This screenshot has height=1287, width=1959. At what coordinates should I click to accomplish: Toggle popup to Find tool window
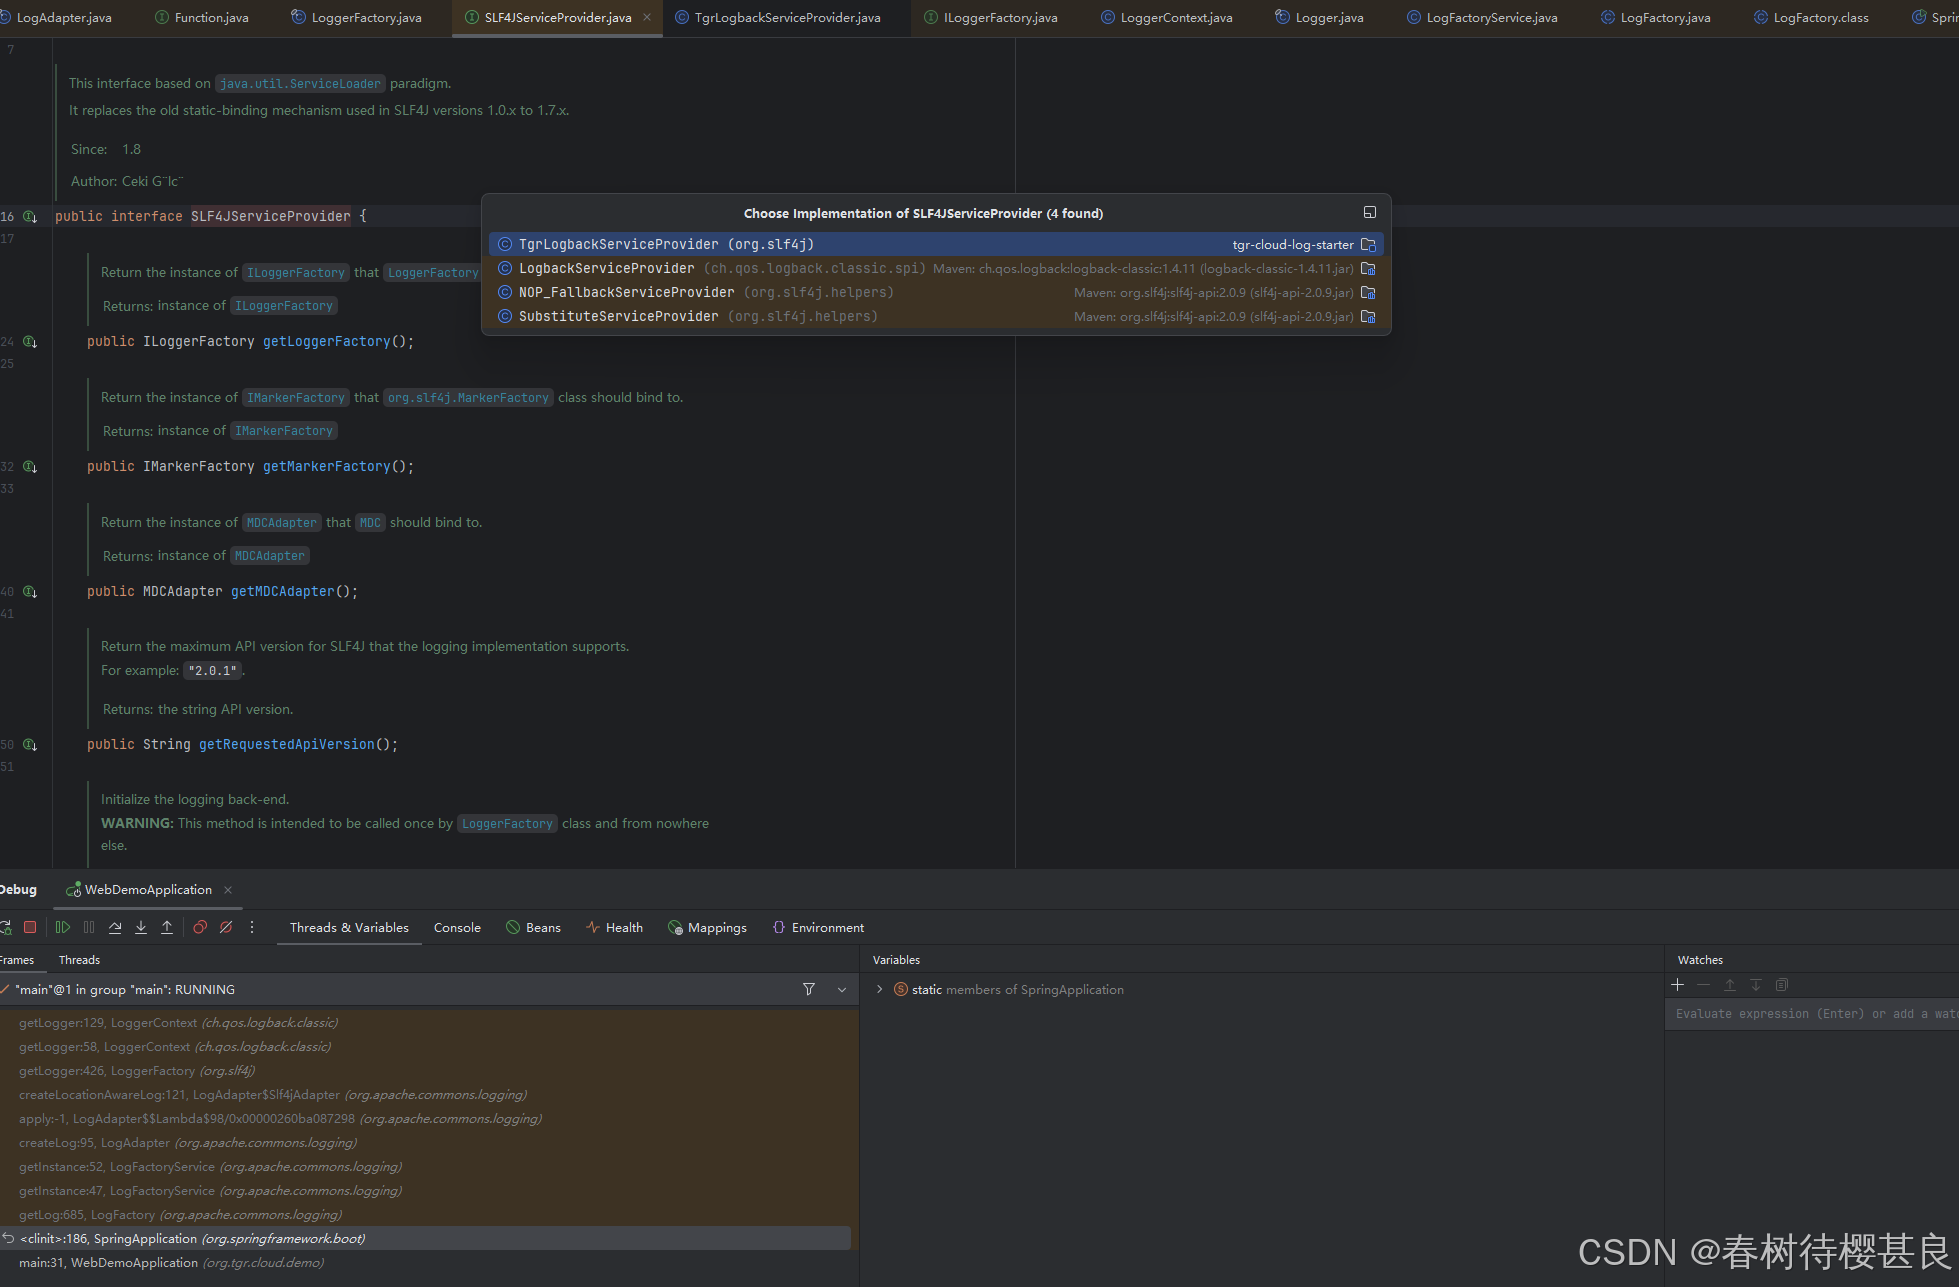coord(1370,212)
